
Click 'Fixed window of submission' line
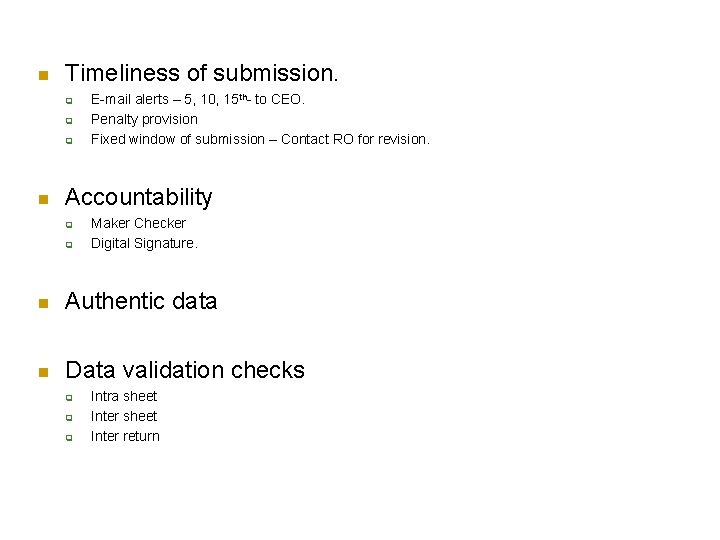260,139
